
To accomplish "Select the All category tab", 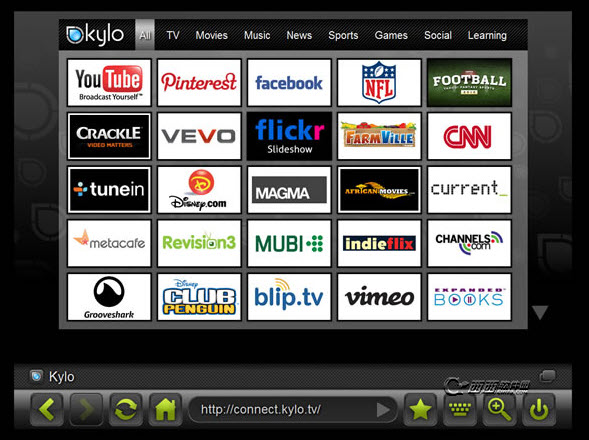I will click(x=145, y=35).
